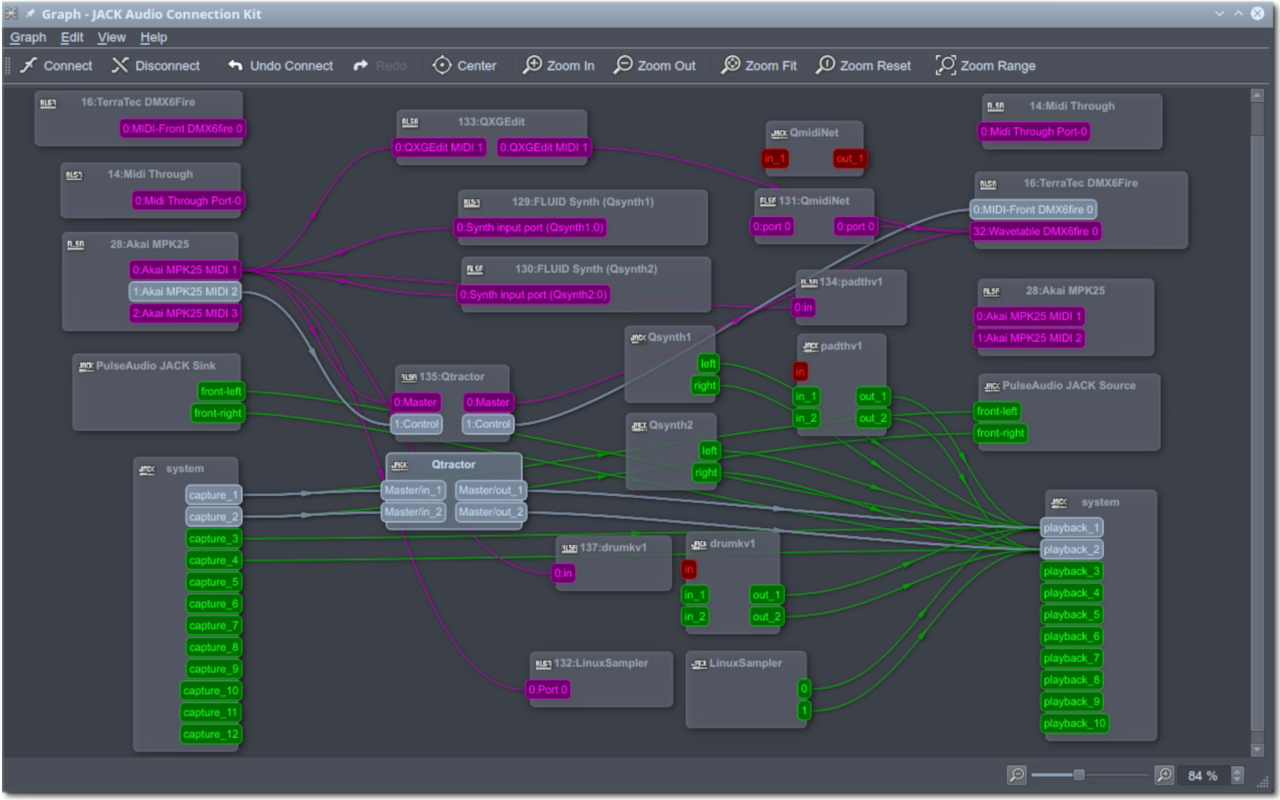1280x800 pixels.
Task: Click the vertical scrollbar on the right edge
Action: [x=1258, y=420]
